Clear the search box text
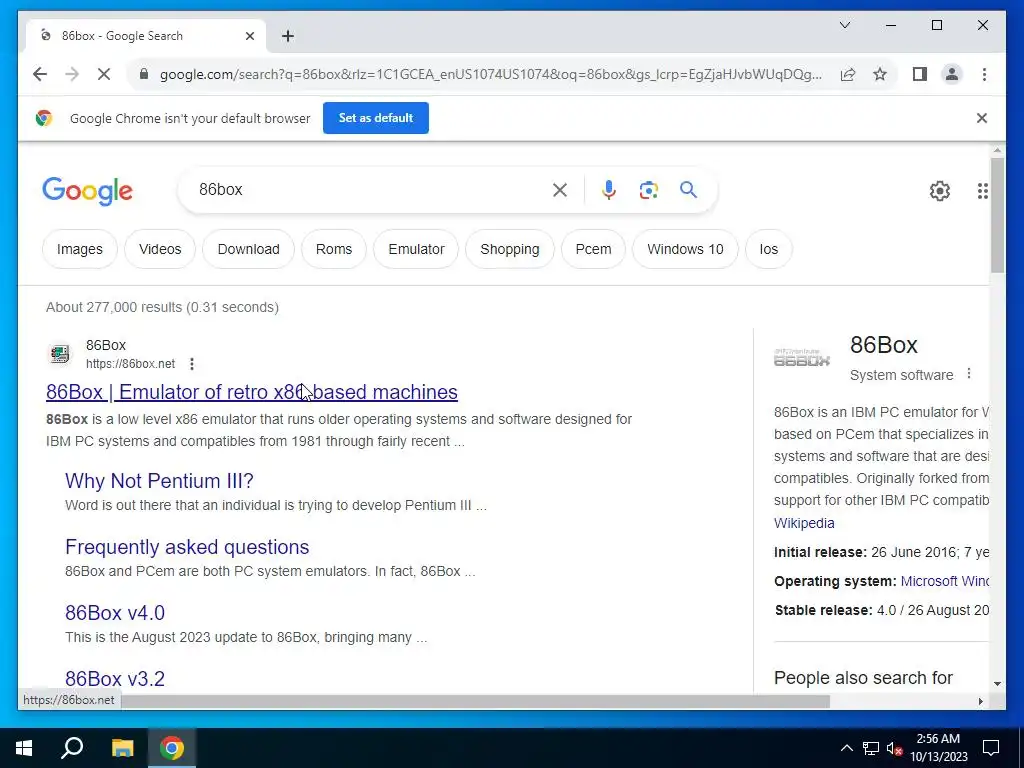This screenshot has height=768, width=1024. point(560,190)
